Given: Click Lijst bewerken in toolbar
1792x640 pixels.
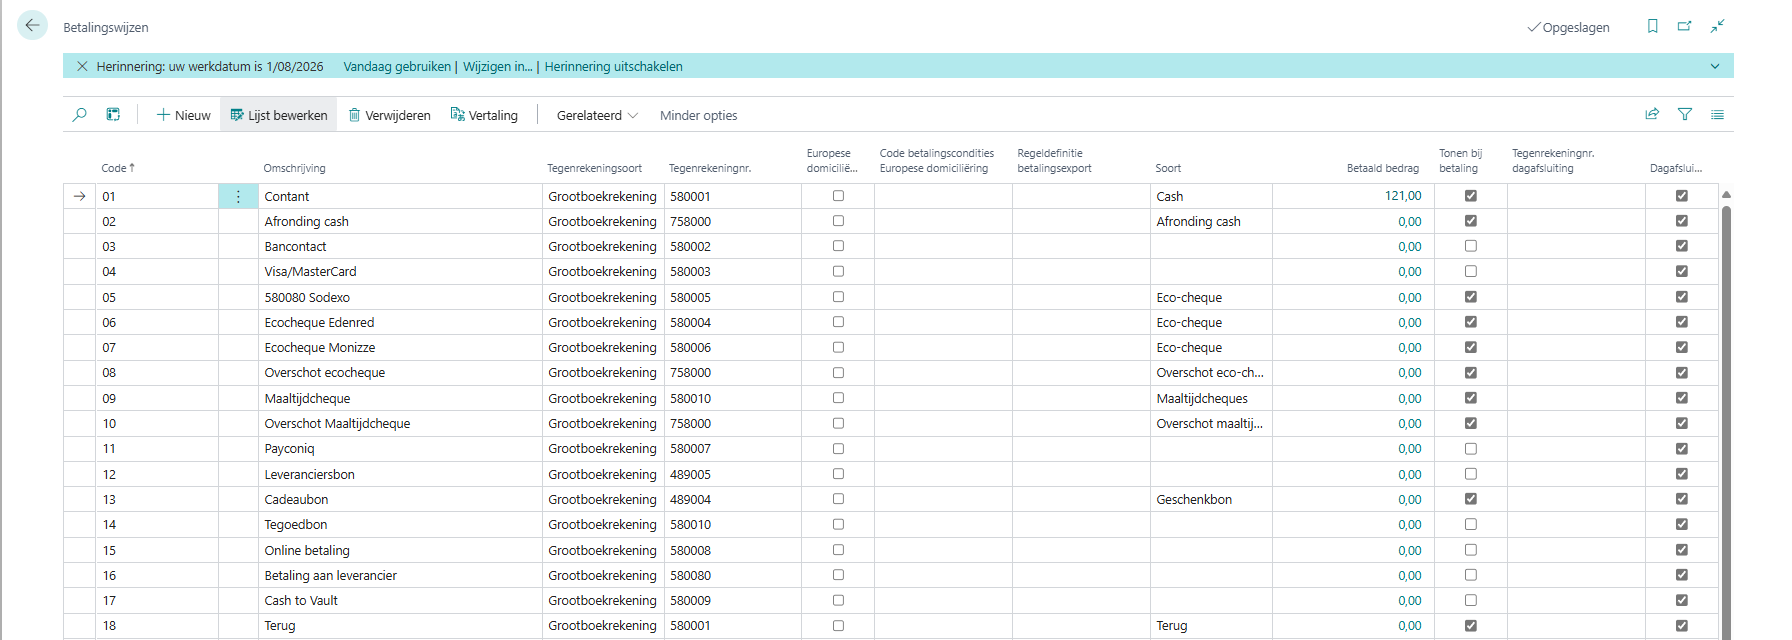Looking at the screenshot, I should point(279,116).
